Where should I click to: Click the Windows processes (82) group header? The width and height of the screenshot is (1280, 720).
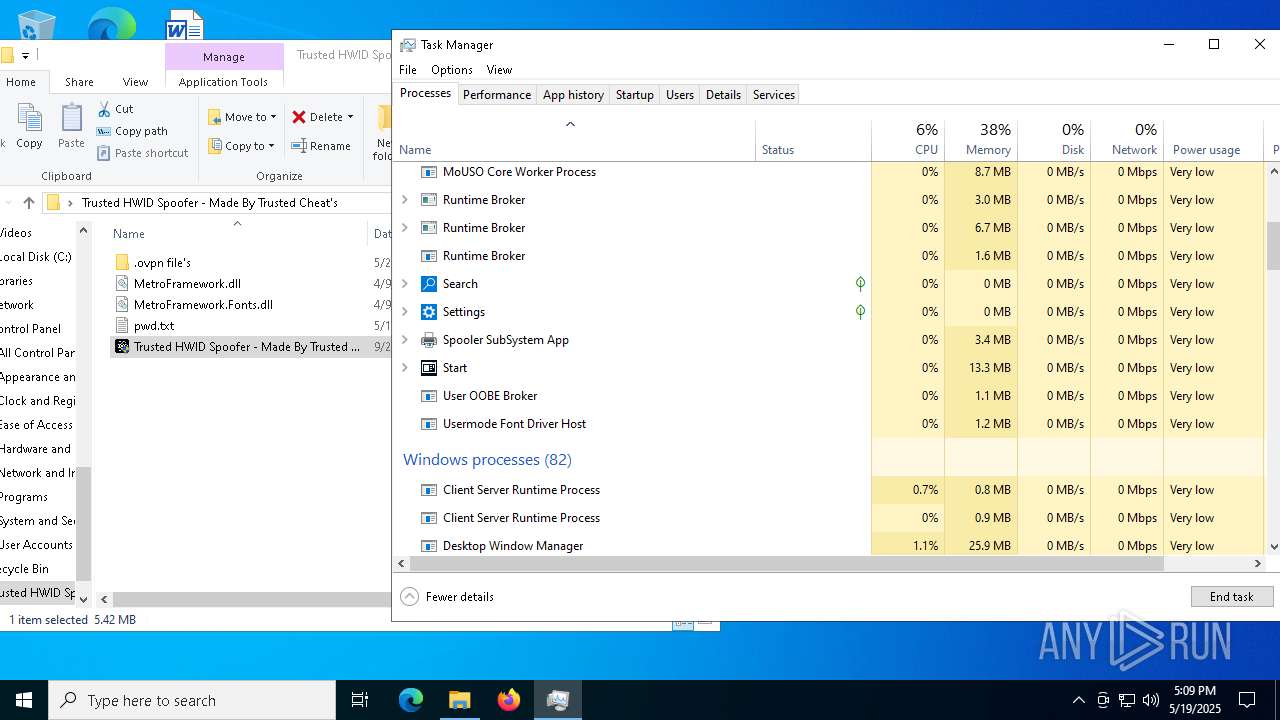tap(487, 460)
